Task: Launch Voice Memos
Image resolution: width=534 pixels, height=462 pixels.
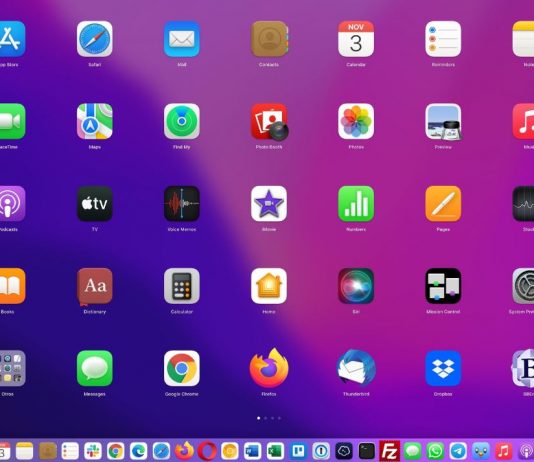Action: click(x=182, y=204)
